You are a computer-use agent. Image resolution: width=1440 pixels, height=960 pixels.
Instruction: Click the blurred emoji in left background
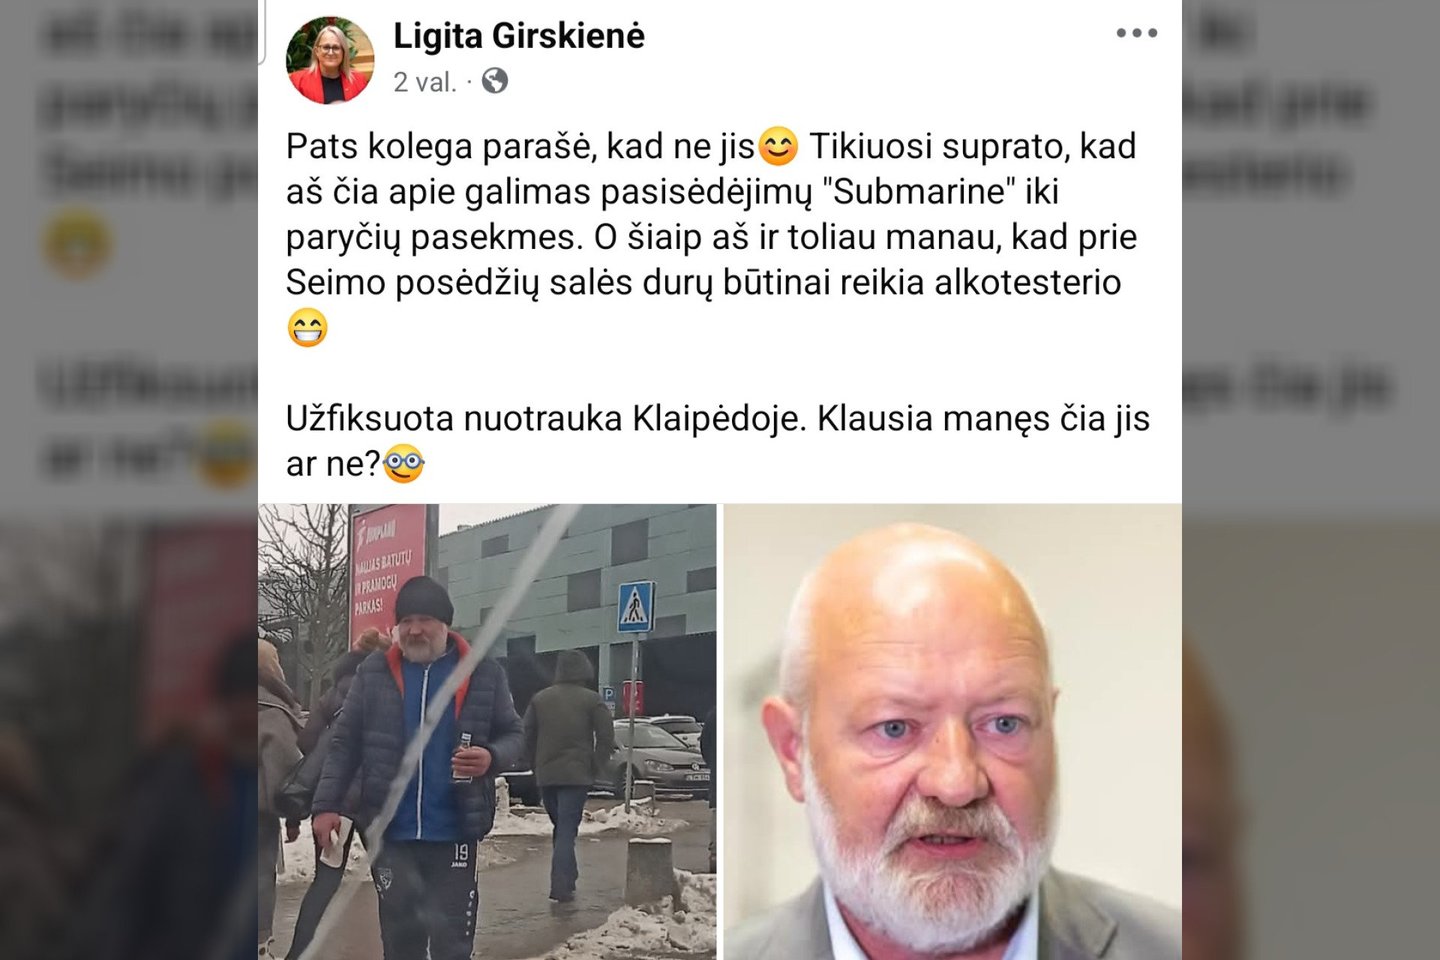coord(79,245)
